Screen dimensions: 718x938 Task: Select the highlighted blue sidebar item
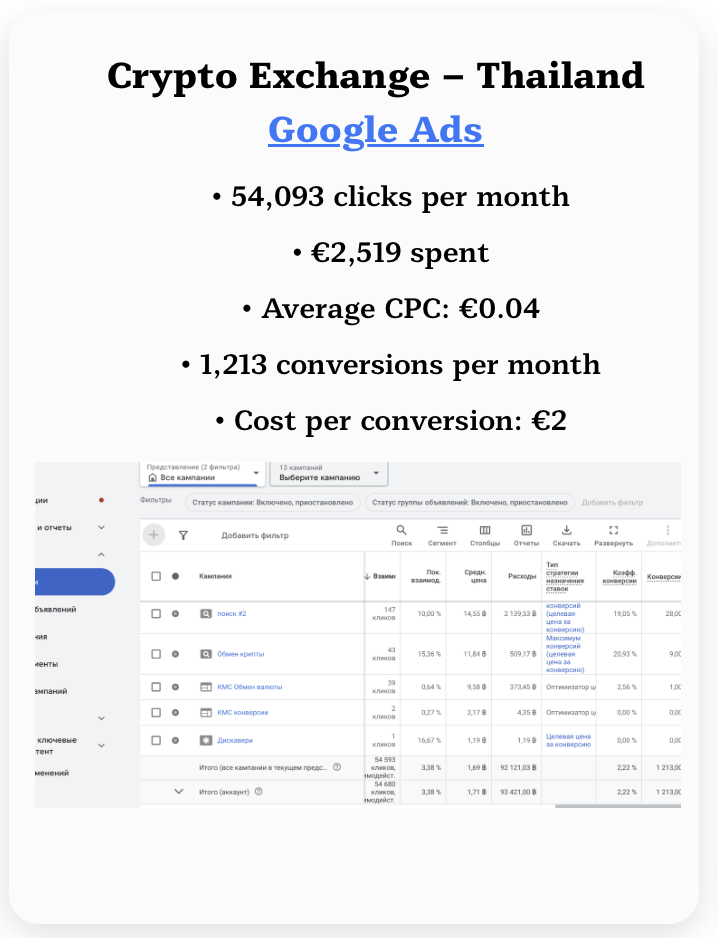click(x=74, y=581)
